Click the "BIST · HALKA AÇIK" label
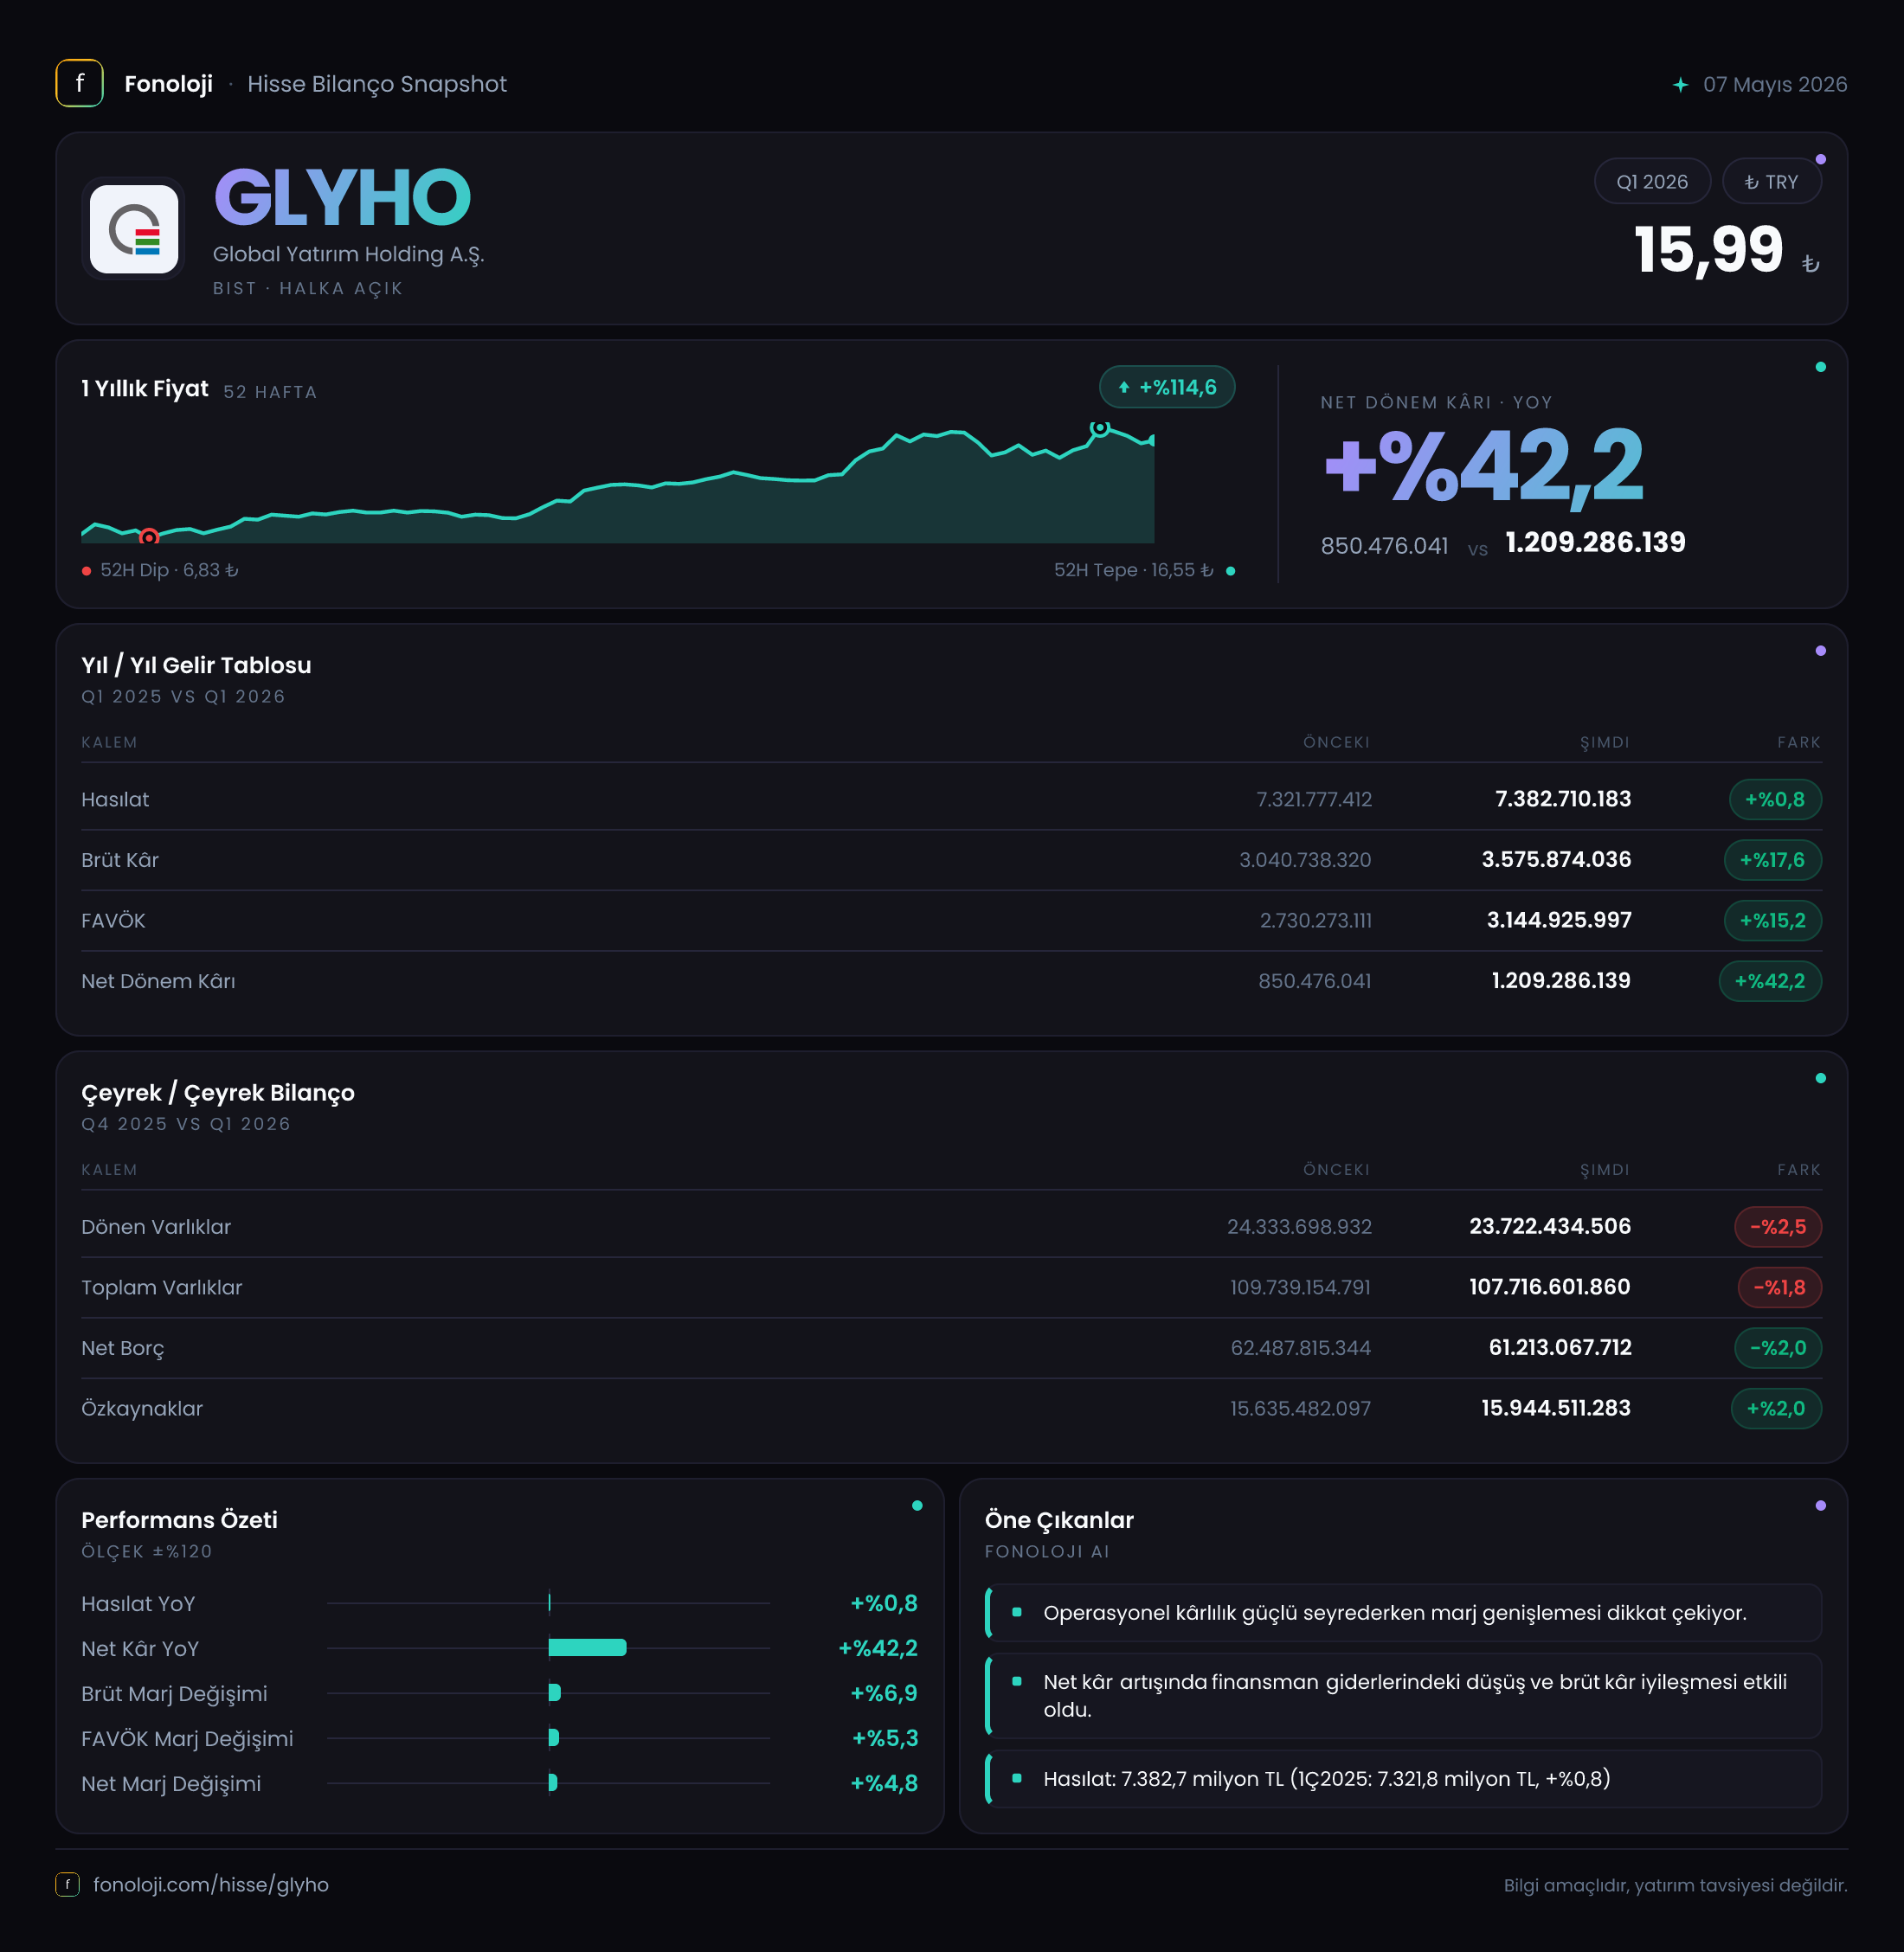 coord(308,288)
